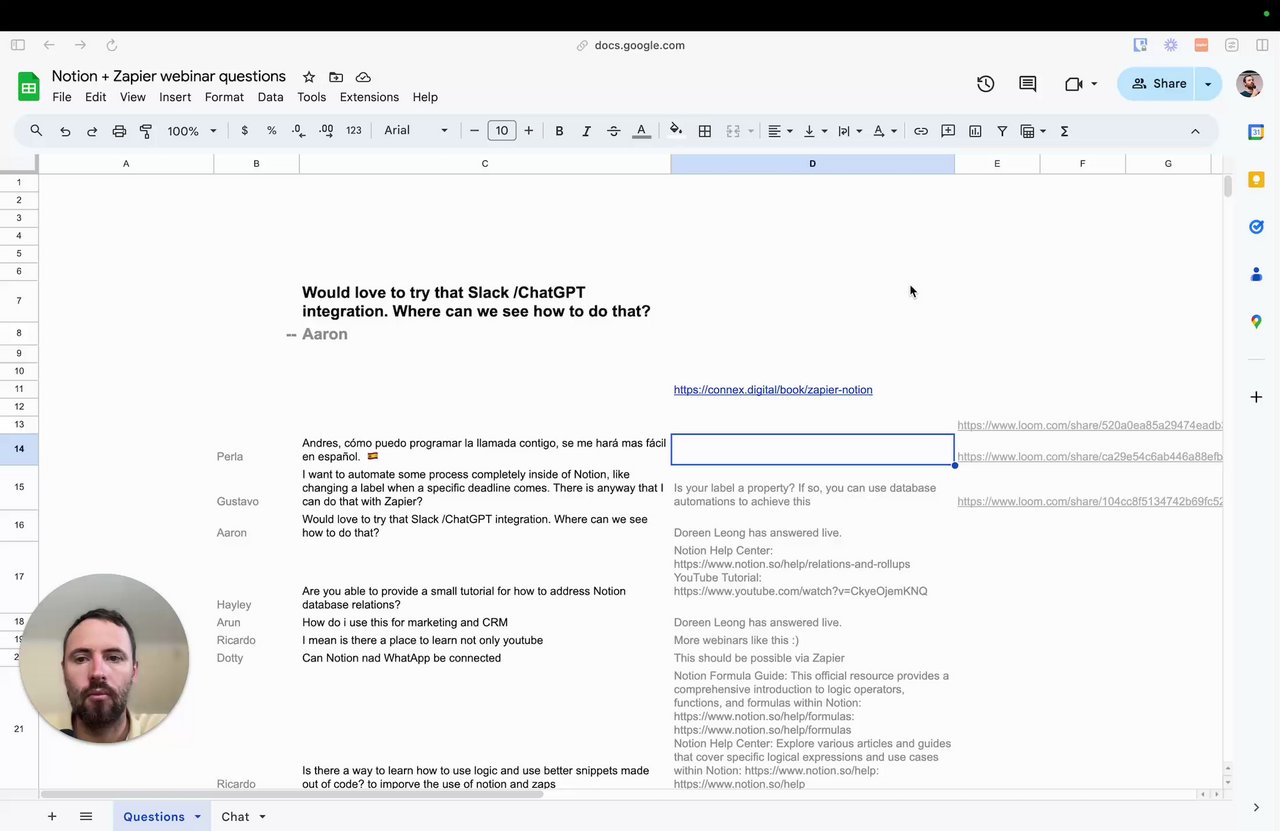The image size is (1280, 831).
Task: Switch to the Chat sheet tab
Action: (x=235, y=817)
